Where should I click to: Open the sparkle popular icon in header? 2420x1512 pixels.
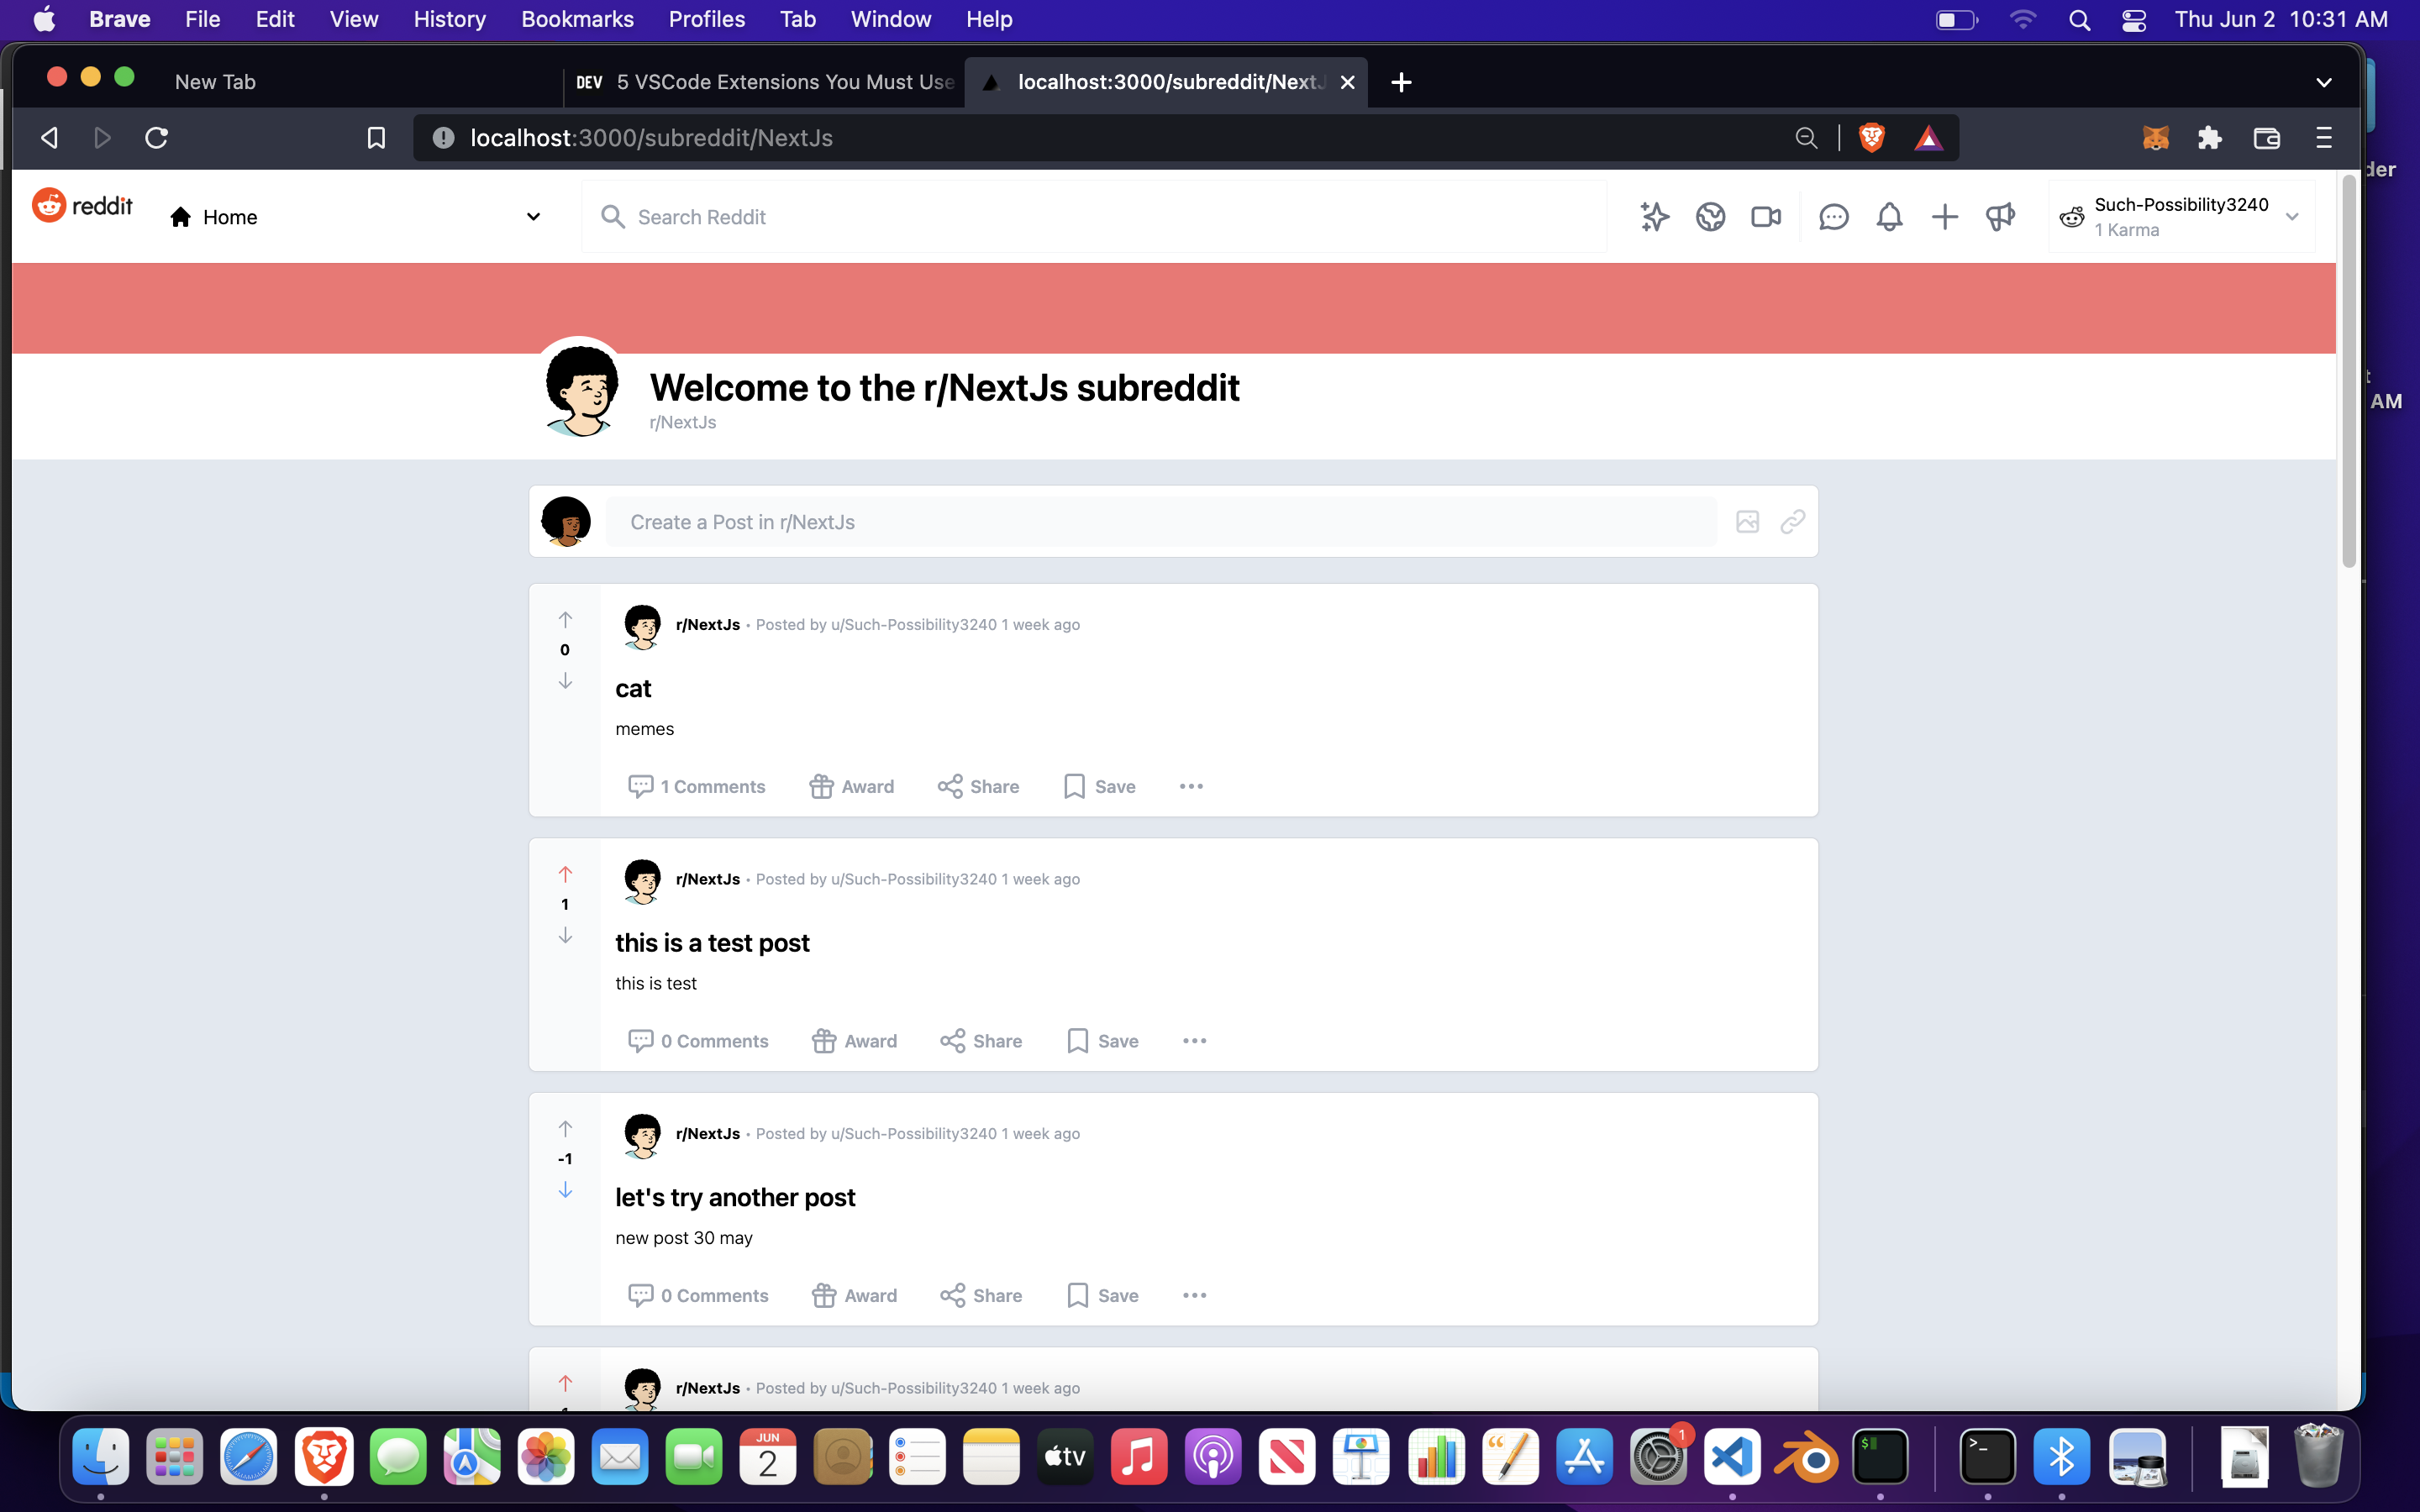[1654, 217]
